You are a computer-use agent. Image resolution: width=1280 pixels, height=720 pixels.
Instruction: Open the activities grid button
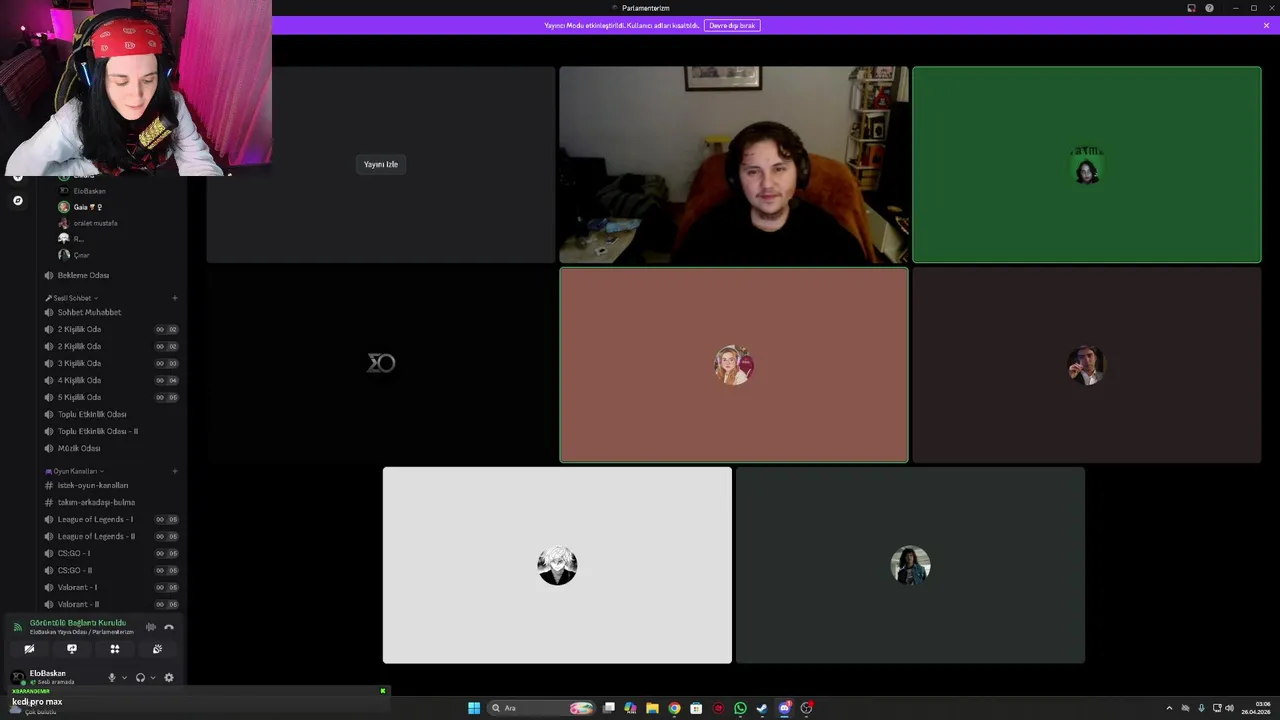click(x=115, y=649)
